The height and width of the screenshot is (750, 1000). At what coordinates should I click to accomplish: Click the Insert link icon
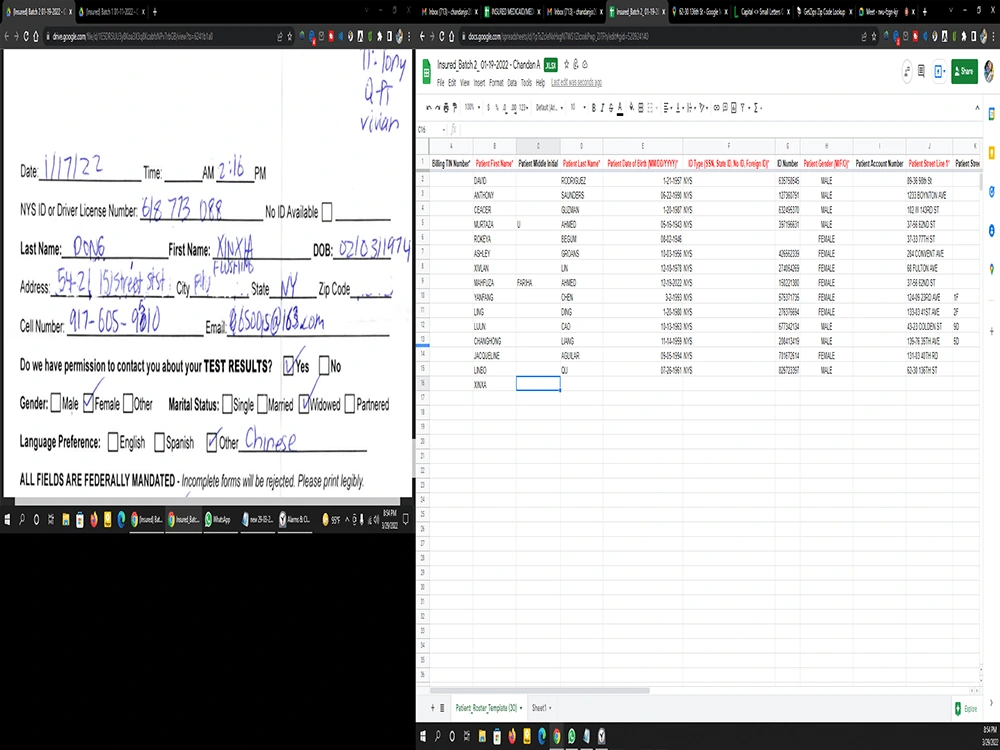tap(716, 108)
